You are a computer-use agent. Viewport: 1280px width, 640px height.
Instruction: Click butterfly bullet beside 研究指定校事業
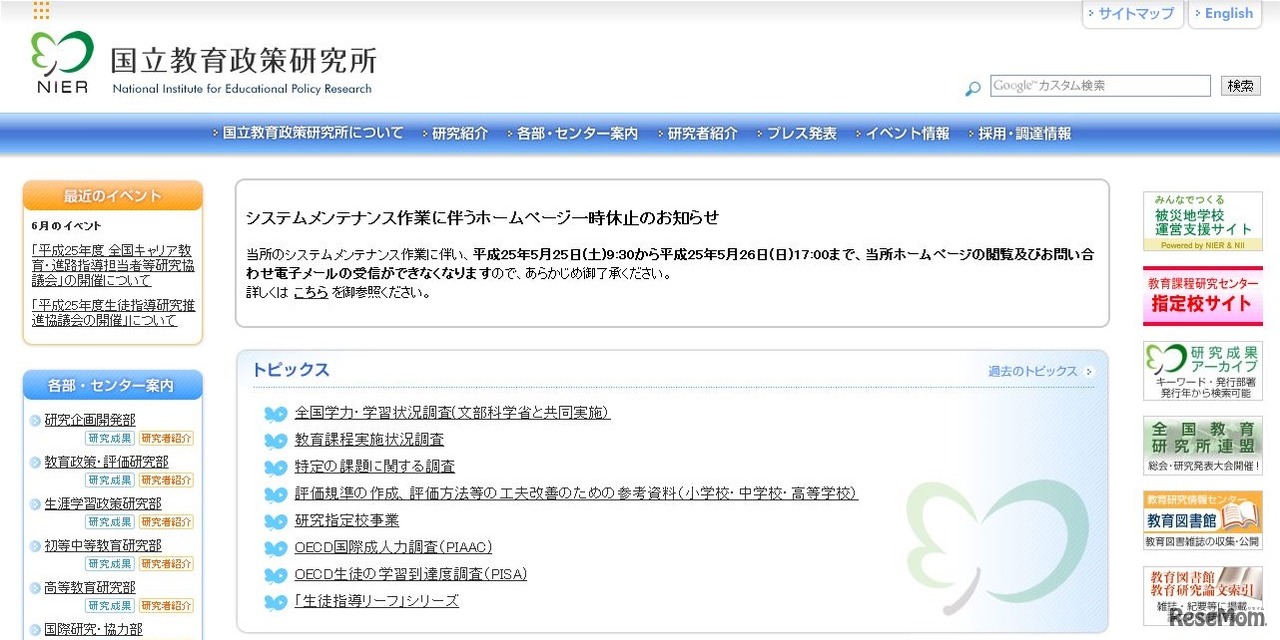(275, 522)
